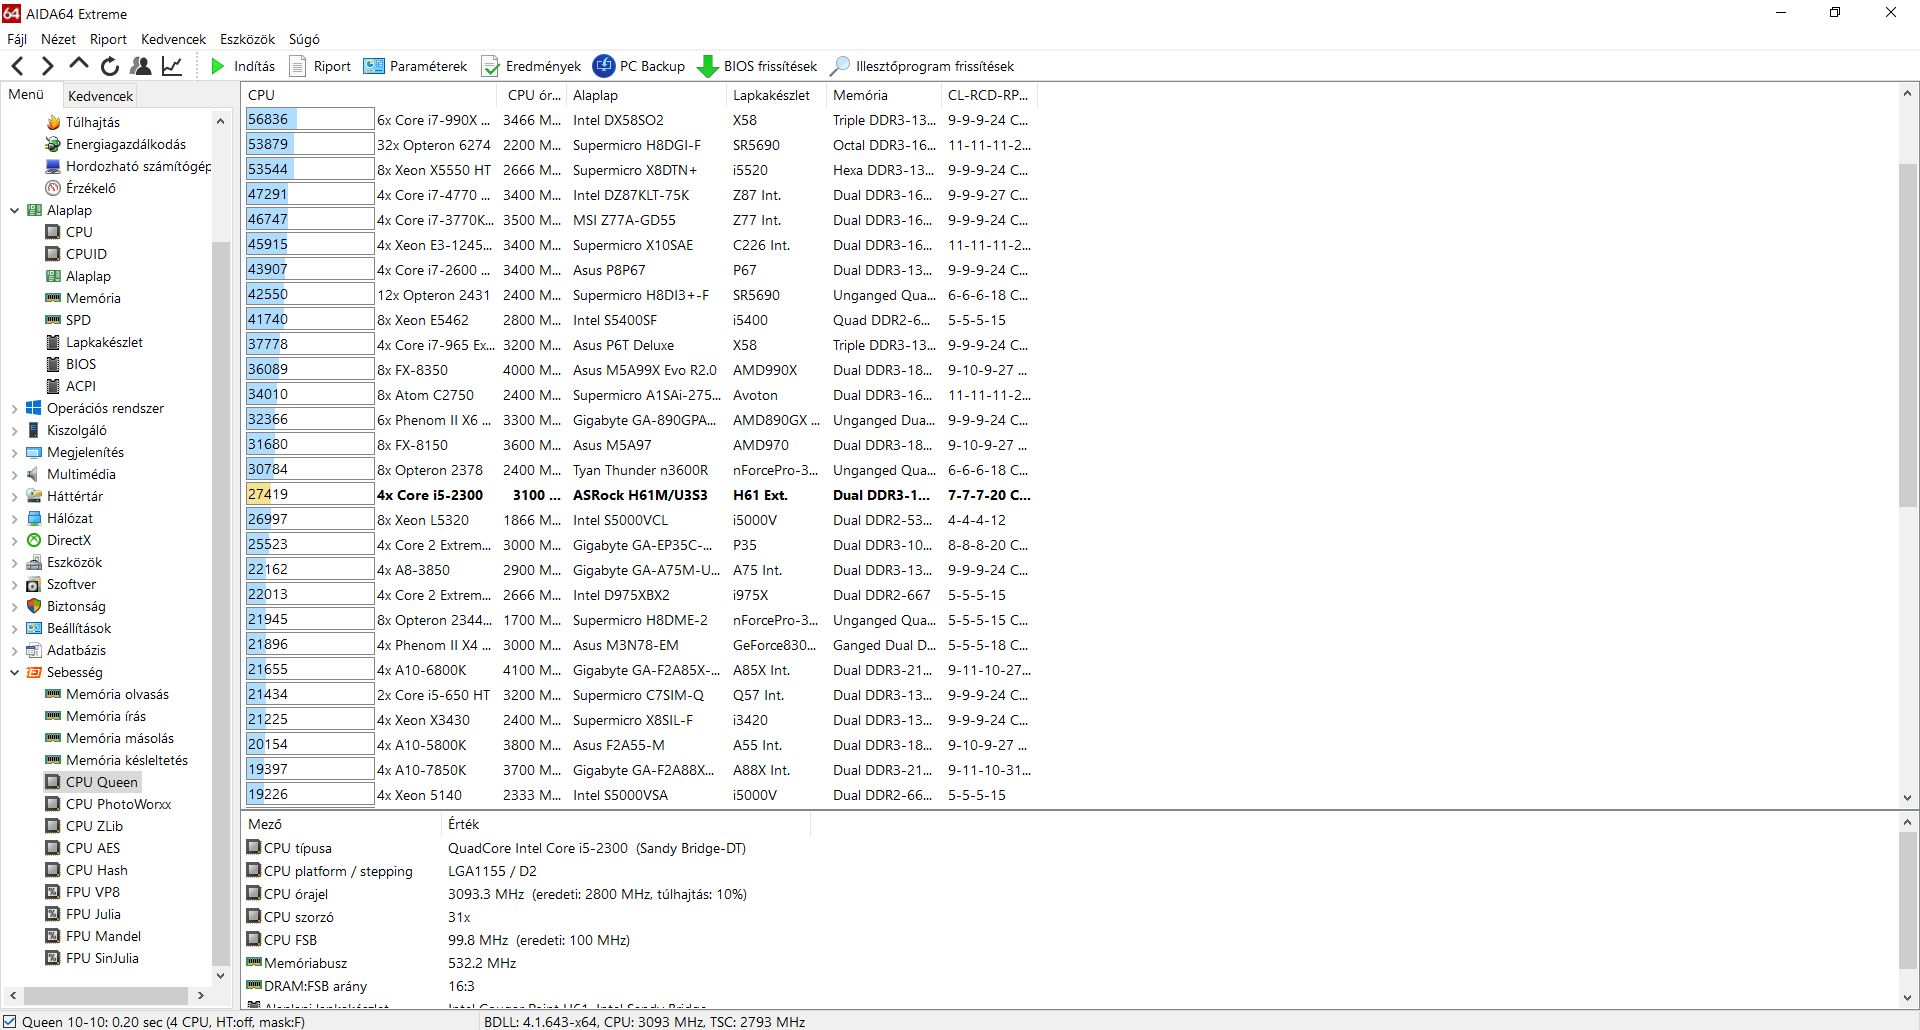Screen dimensions: 1920x1030
Task: Open the Nézet menu
Action: pos(58,39)
